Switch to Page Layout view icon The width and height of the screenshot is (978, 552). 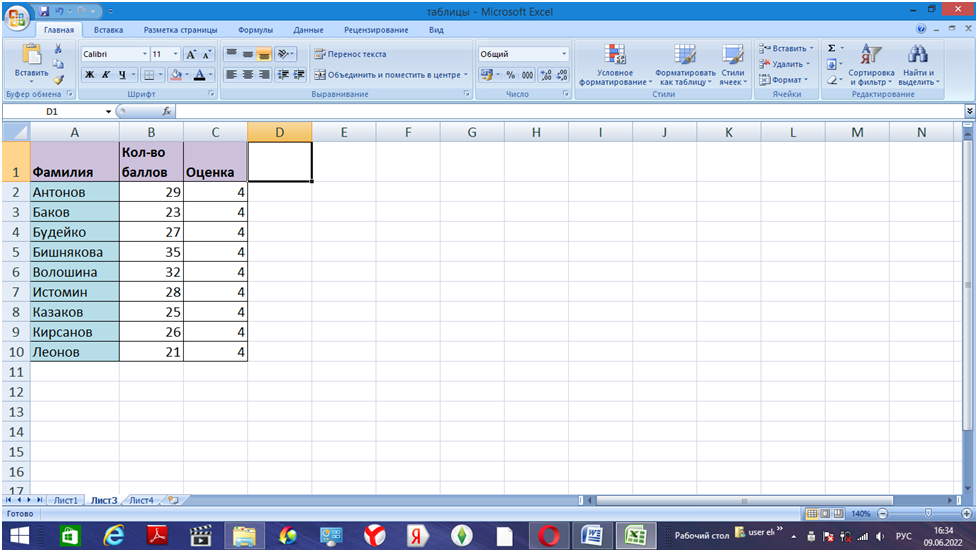point(825,513)
